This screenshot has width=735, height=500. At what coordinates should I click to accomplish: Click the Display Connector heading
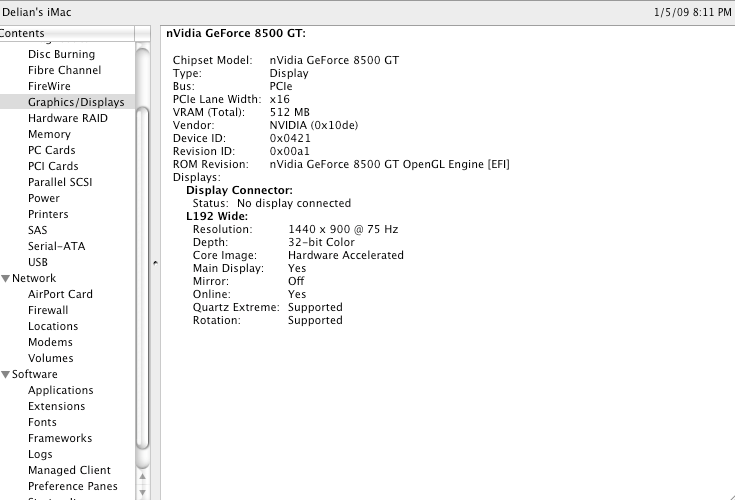point(239,190)
